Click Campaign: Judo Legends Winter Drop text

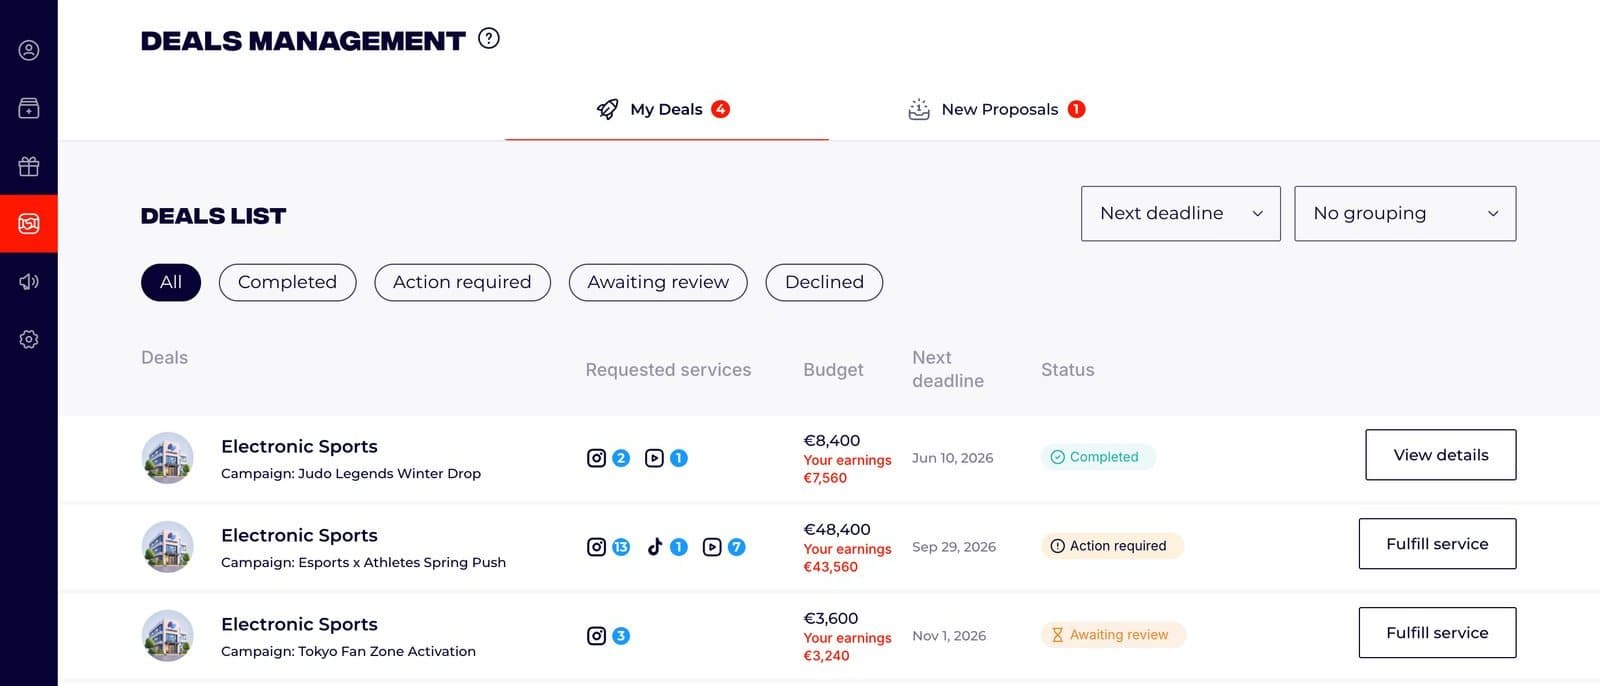pyautogui.click(x=351, y=474)
